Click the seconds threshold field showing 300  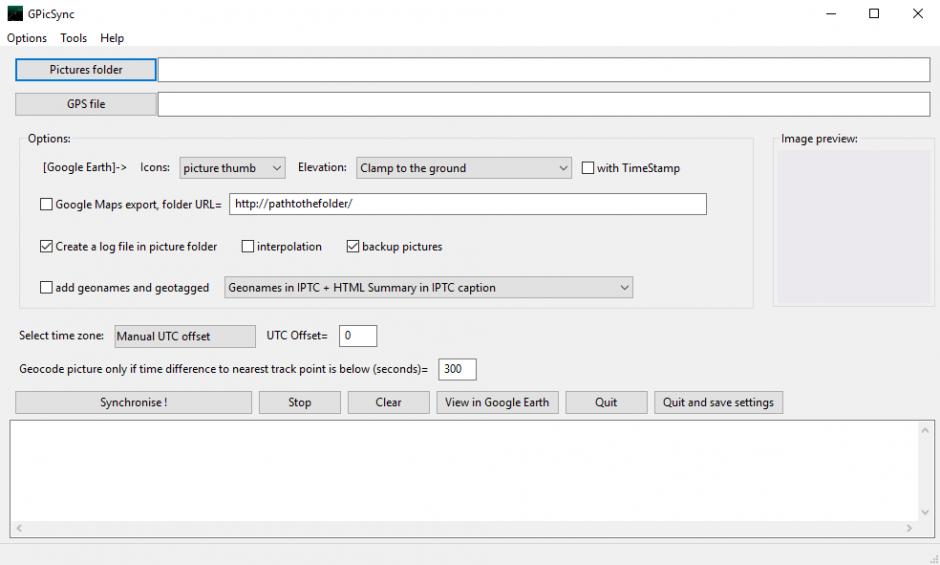click(457, 369)
